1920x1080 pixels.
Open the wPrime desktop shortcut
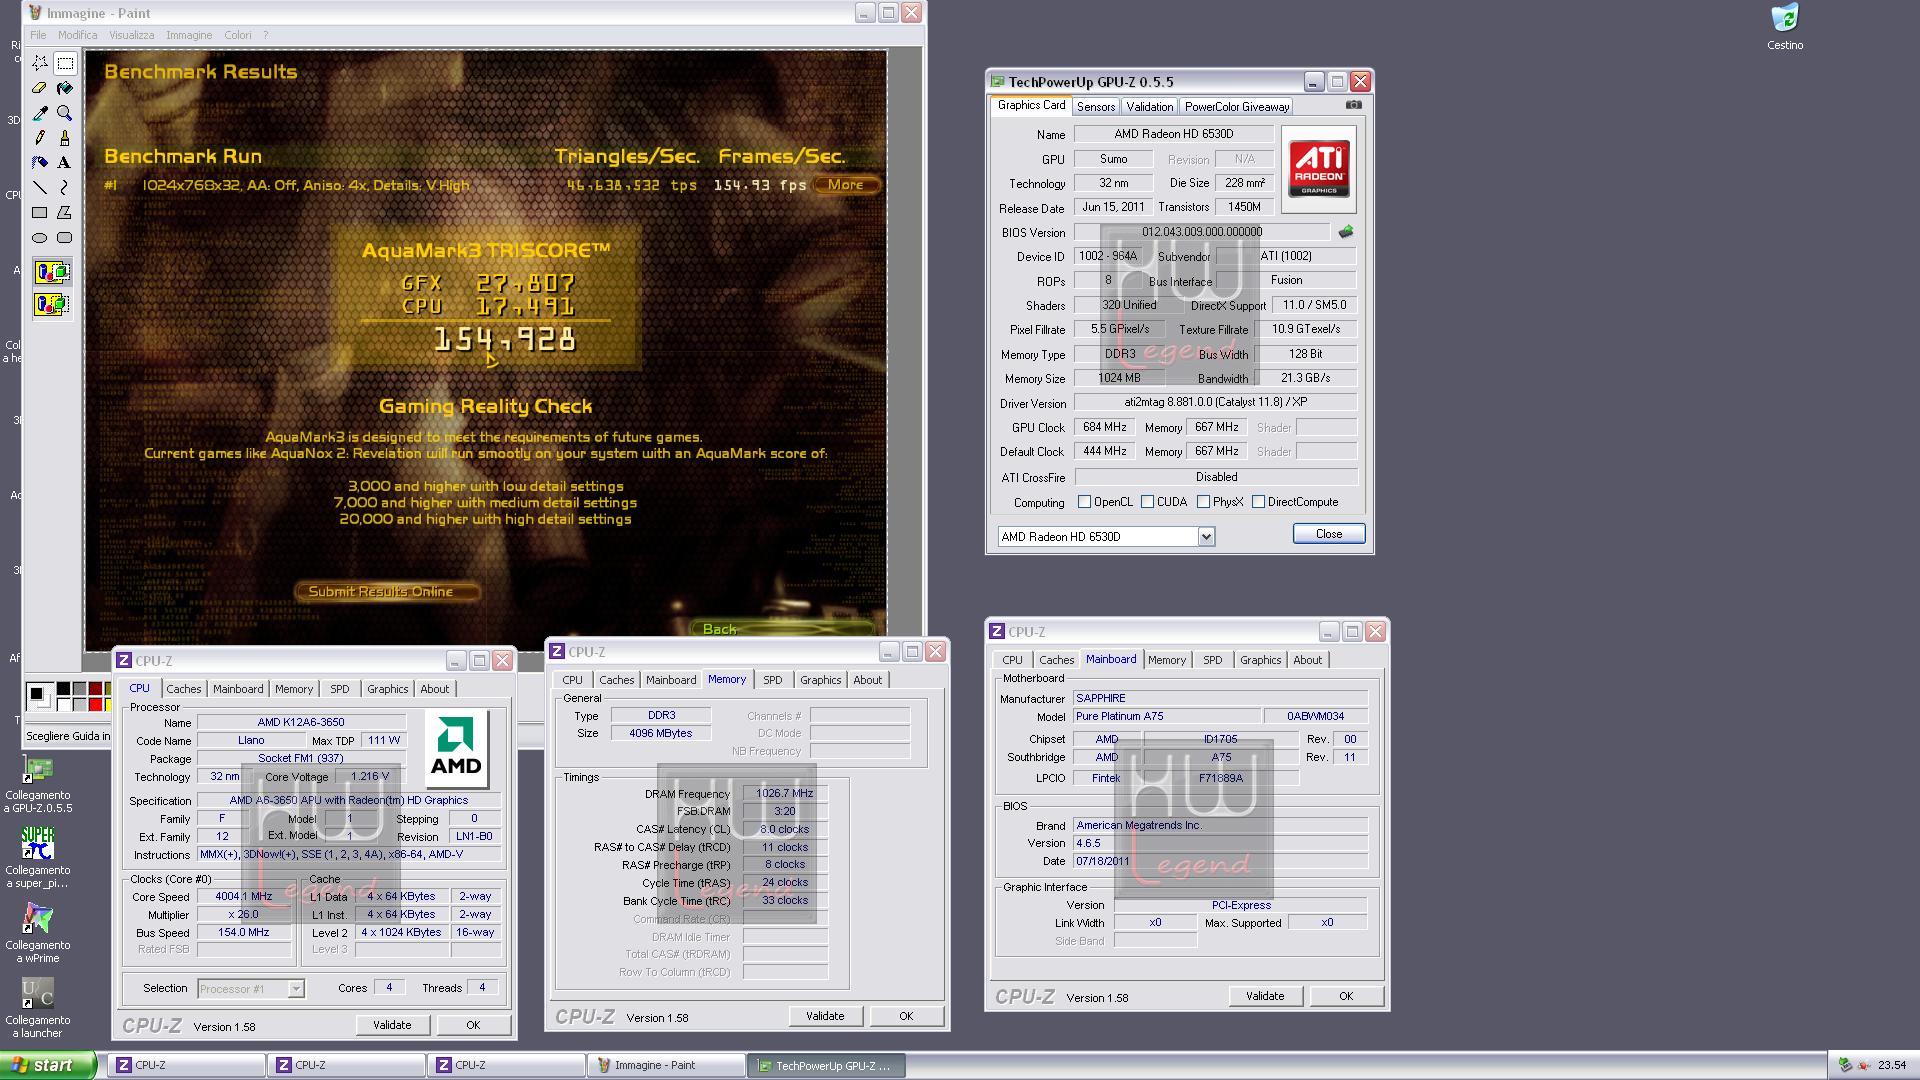[38, 932]
